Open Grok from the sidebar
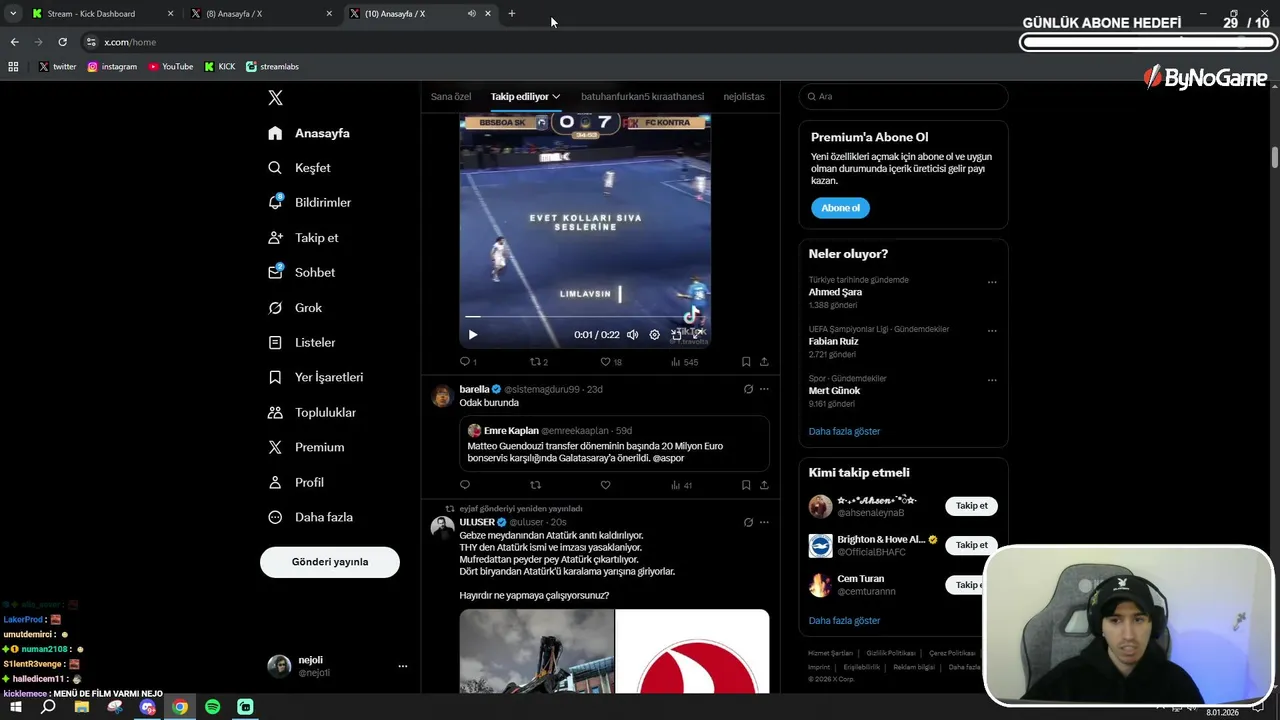The height and width of the screenshot is (720, 1280). 295,308
